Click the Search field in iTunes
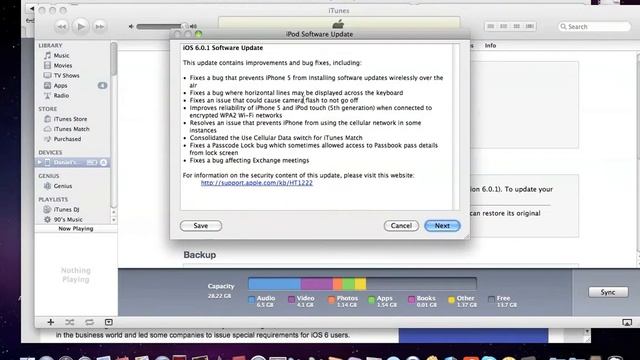Image resolution: width=640 pixels, height=360 pixels. pyautogui.click(x=594, y=27)
